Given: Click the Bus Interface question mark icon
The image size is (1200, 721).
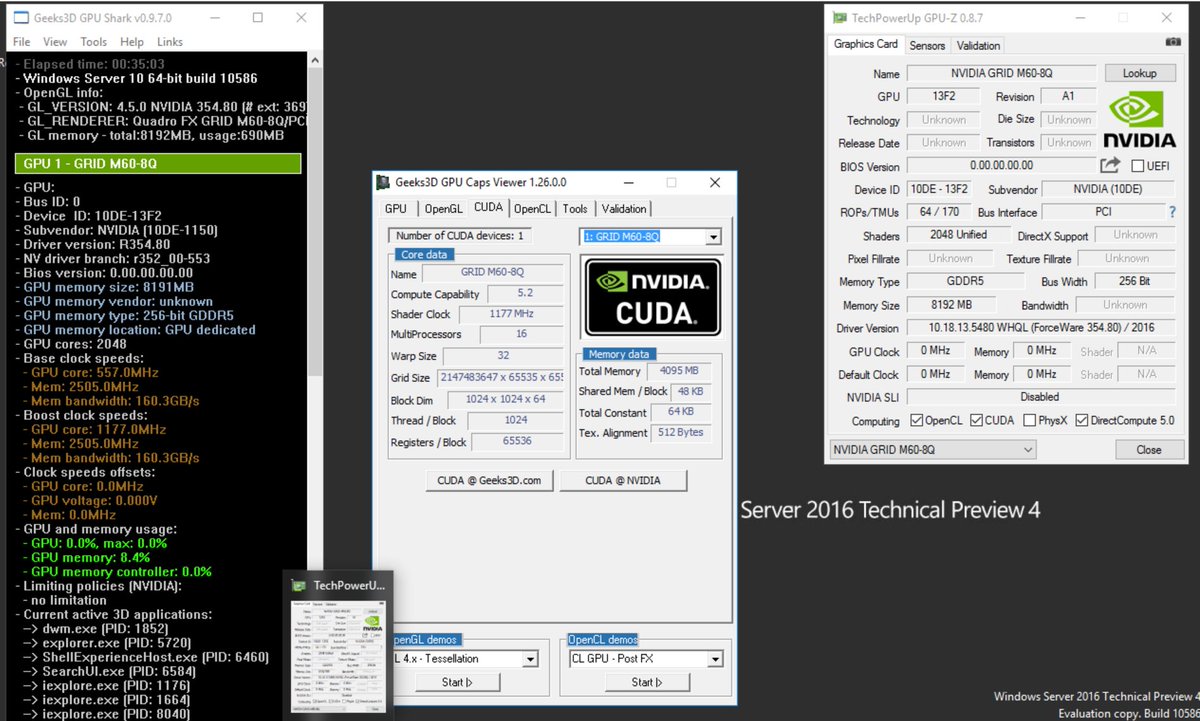Looking at the screenshot, I should pyautogui.click(x=1172, y=212).
